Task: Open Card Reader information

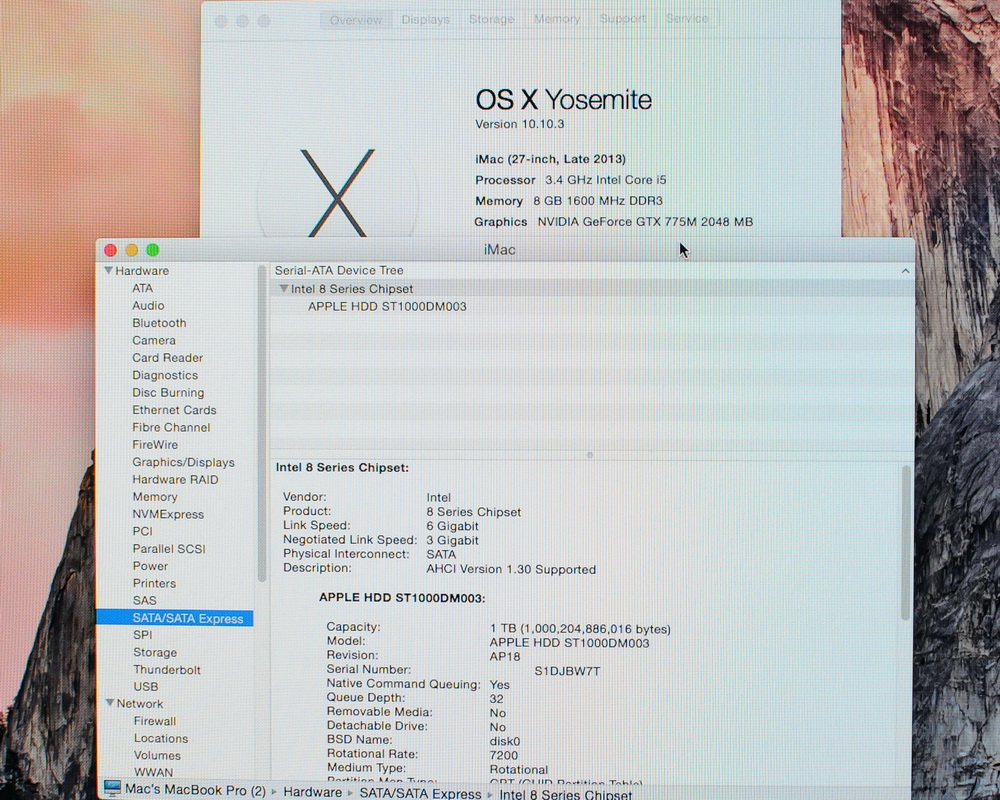Action: (167, 358)
